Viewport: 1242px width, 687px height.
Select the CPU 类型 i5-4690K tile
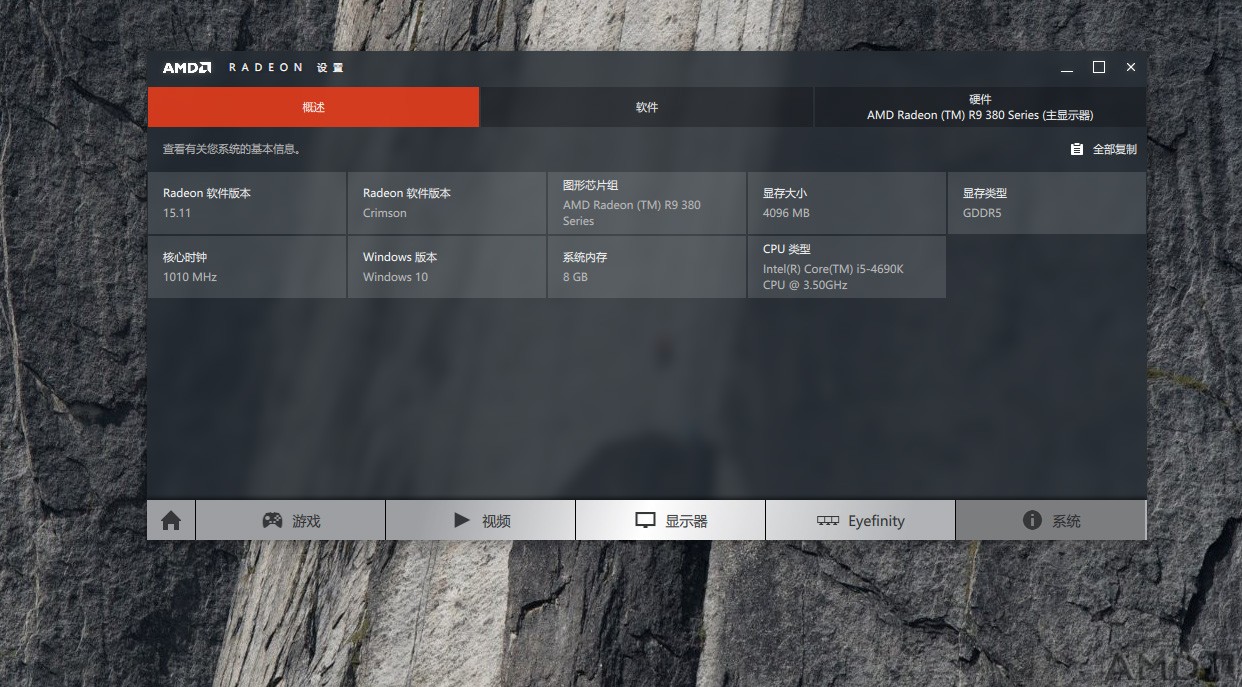[847, 267]
